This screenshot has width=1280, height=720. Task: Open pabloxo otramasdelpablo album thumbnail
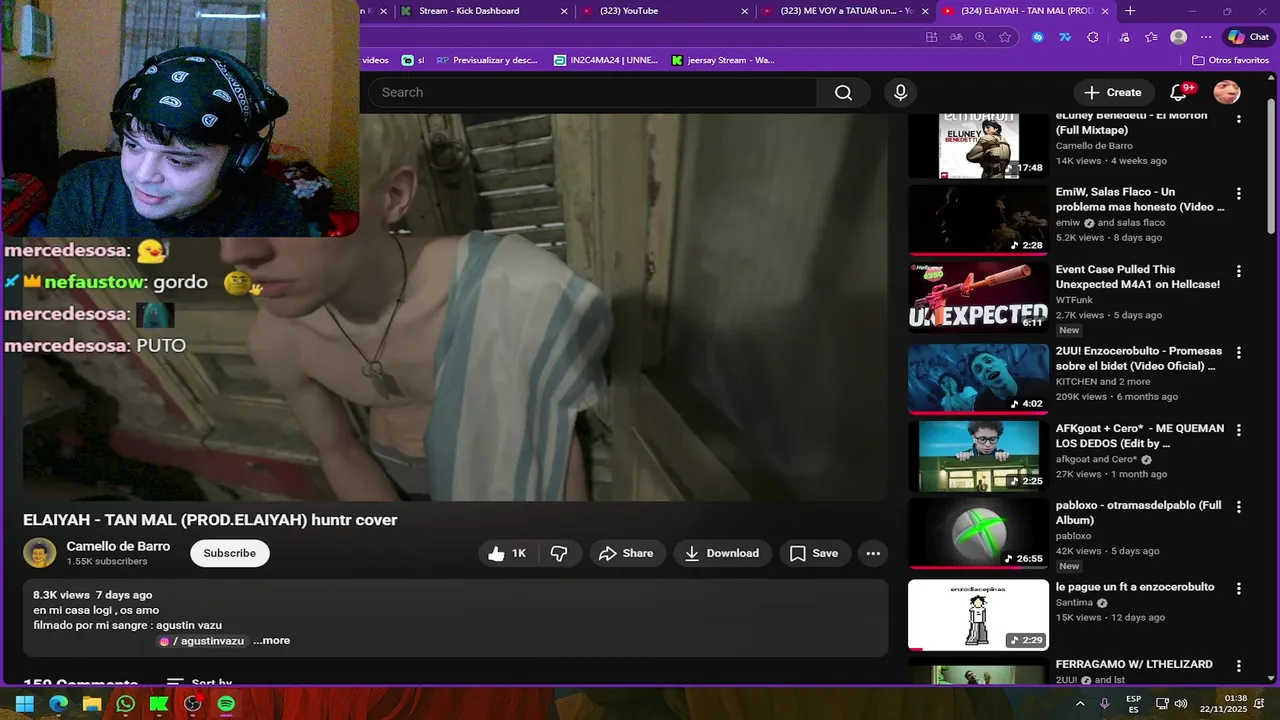(x=978, y=533)
